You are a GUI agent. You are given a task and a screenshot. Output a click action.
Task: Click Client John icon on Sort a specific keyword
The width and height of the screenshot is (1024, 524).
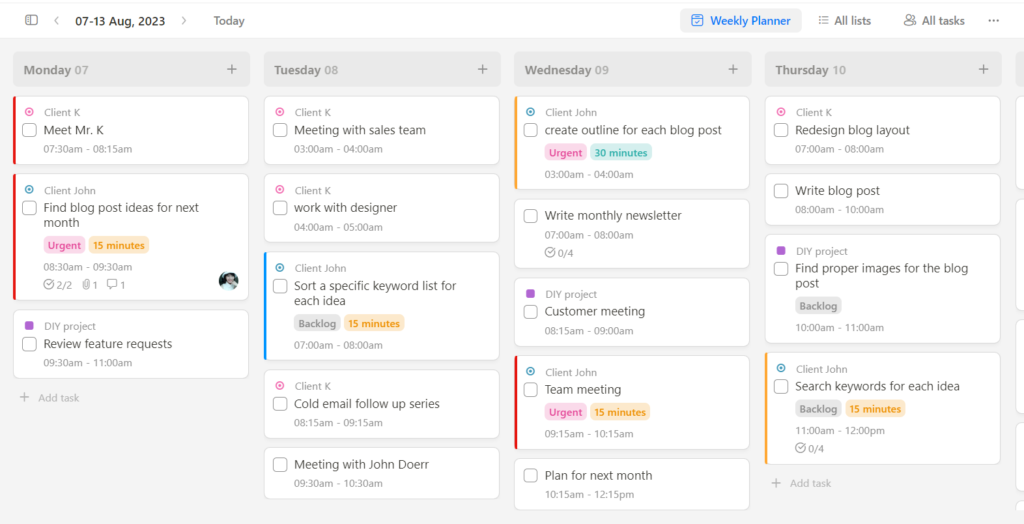(280, 267)
